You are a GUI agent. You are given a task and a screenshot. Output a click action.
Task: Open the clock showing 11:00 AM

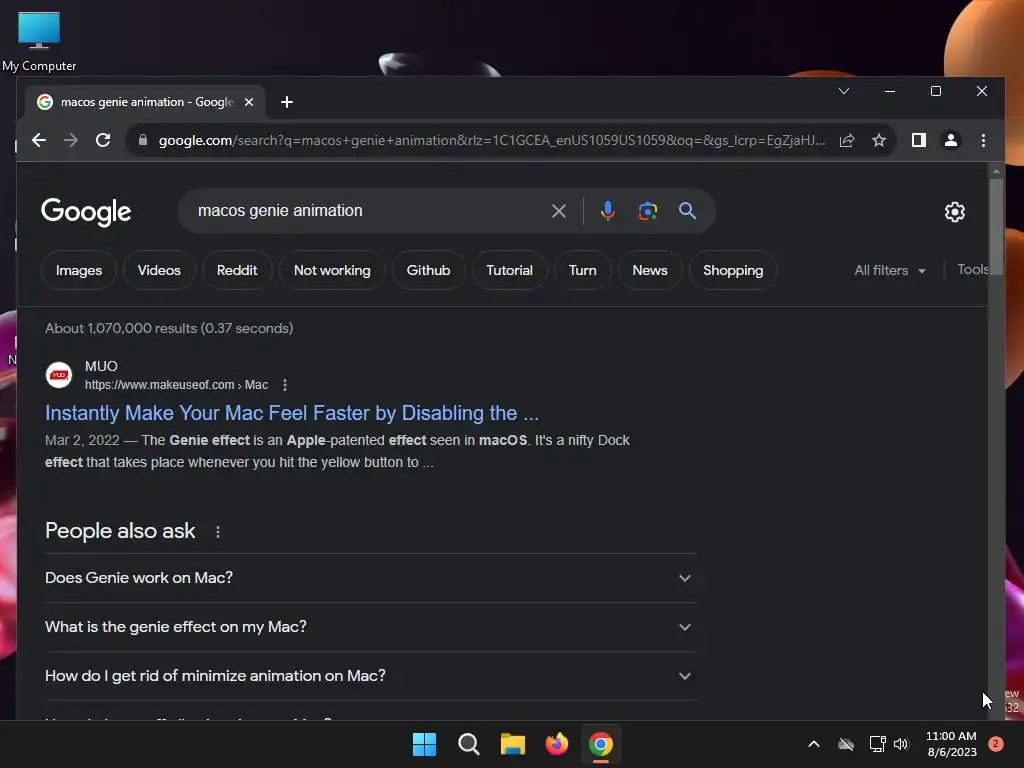(952, 744)
